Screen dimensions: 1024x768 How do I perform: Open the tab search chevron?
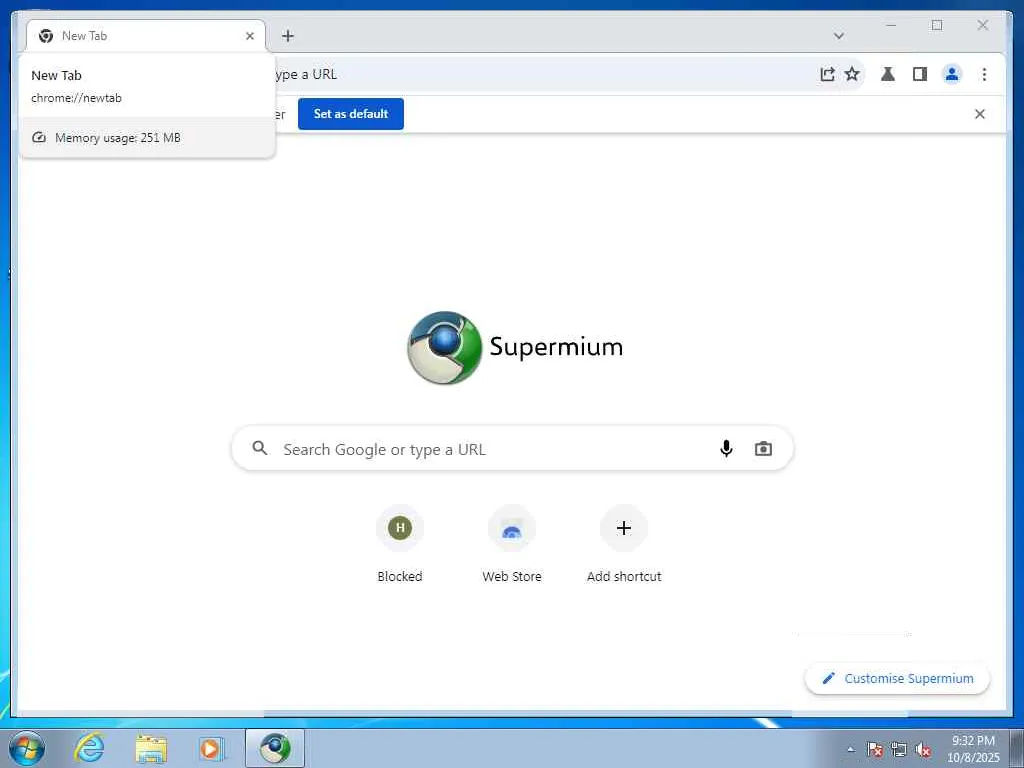pos(839,36)
